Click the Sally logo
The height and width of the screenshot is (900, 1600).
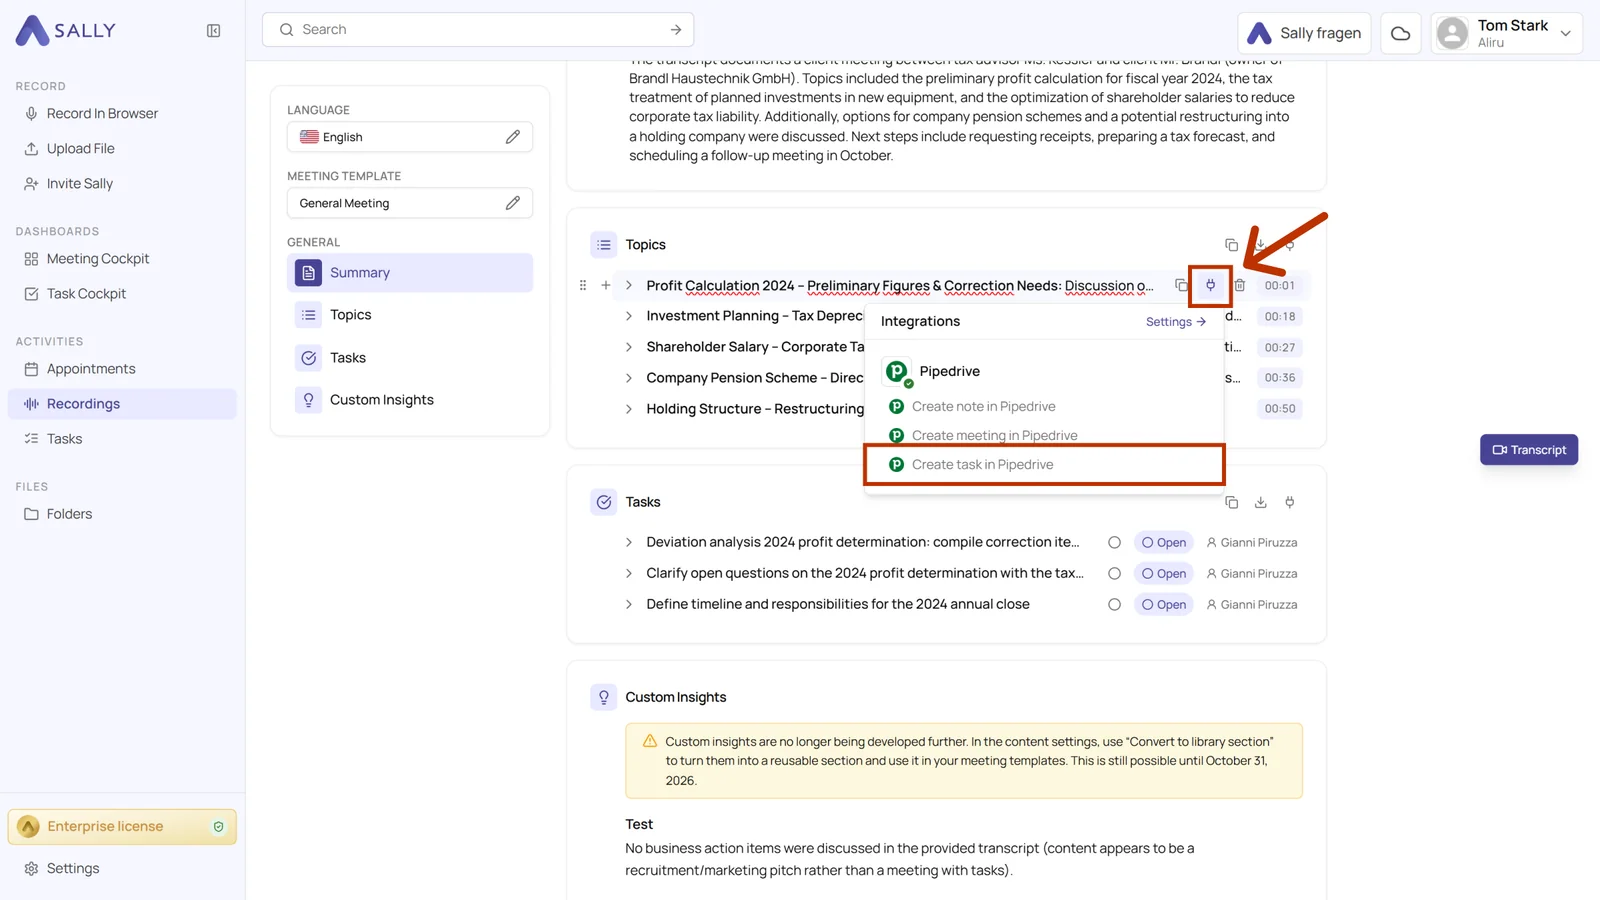[x=66, y=31]
